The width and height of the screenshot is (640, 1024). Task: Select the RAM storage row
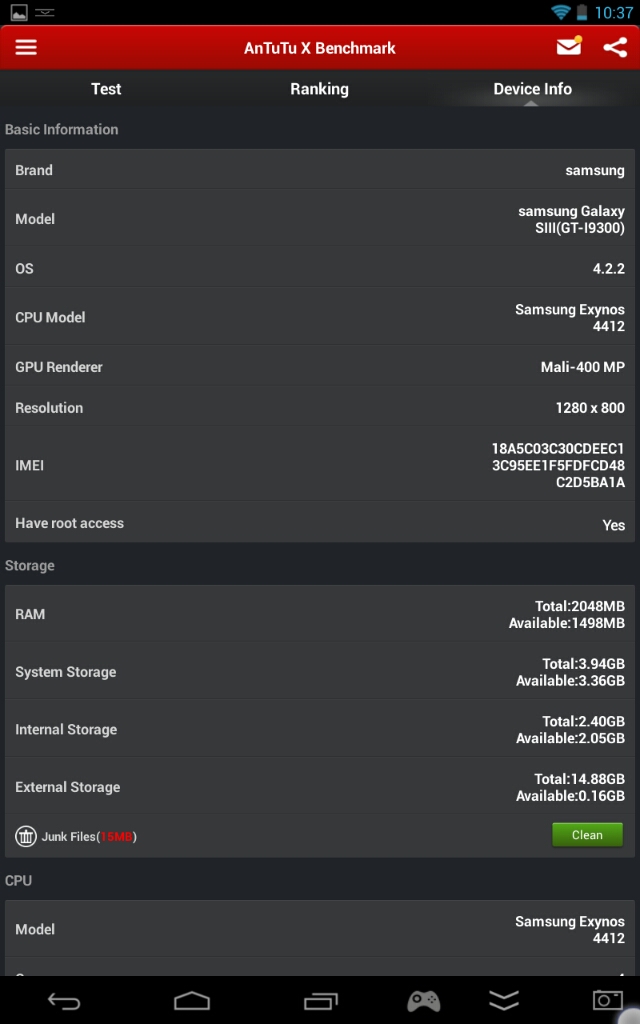pos(320,614)
